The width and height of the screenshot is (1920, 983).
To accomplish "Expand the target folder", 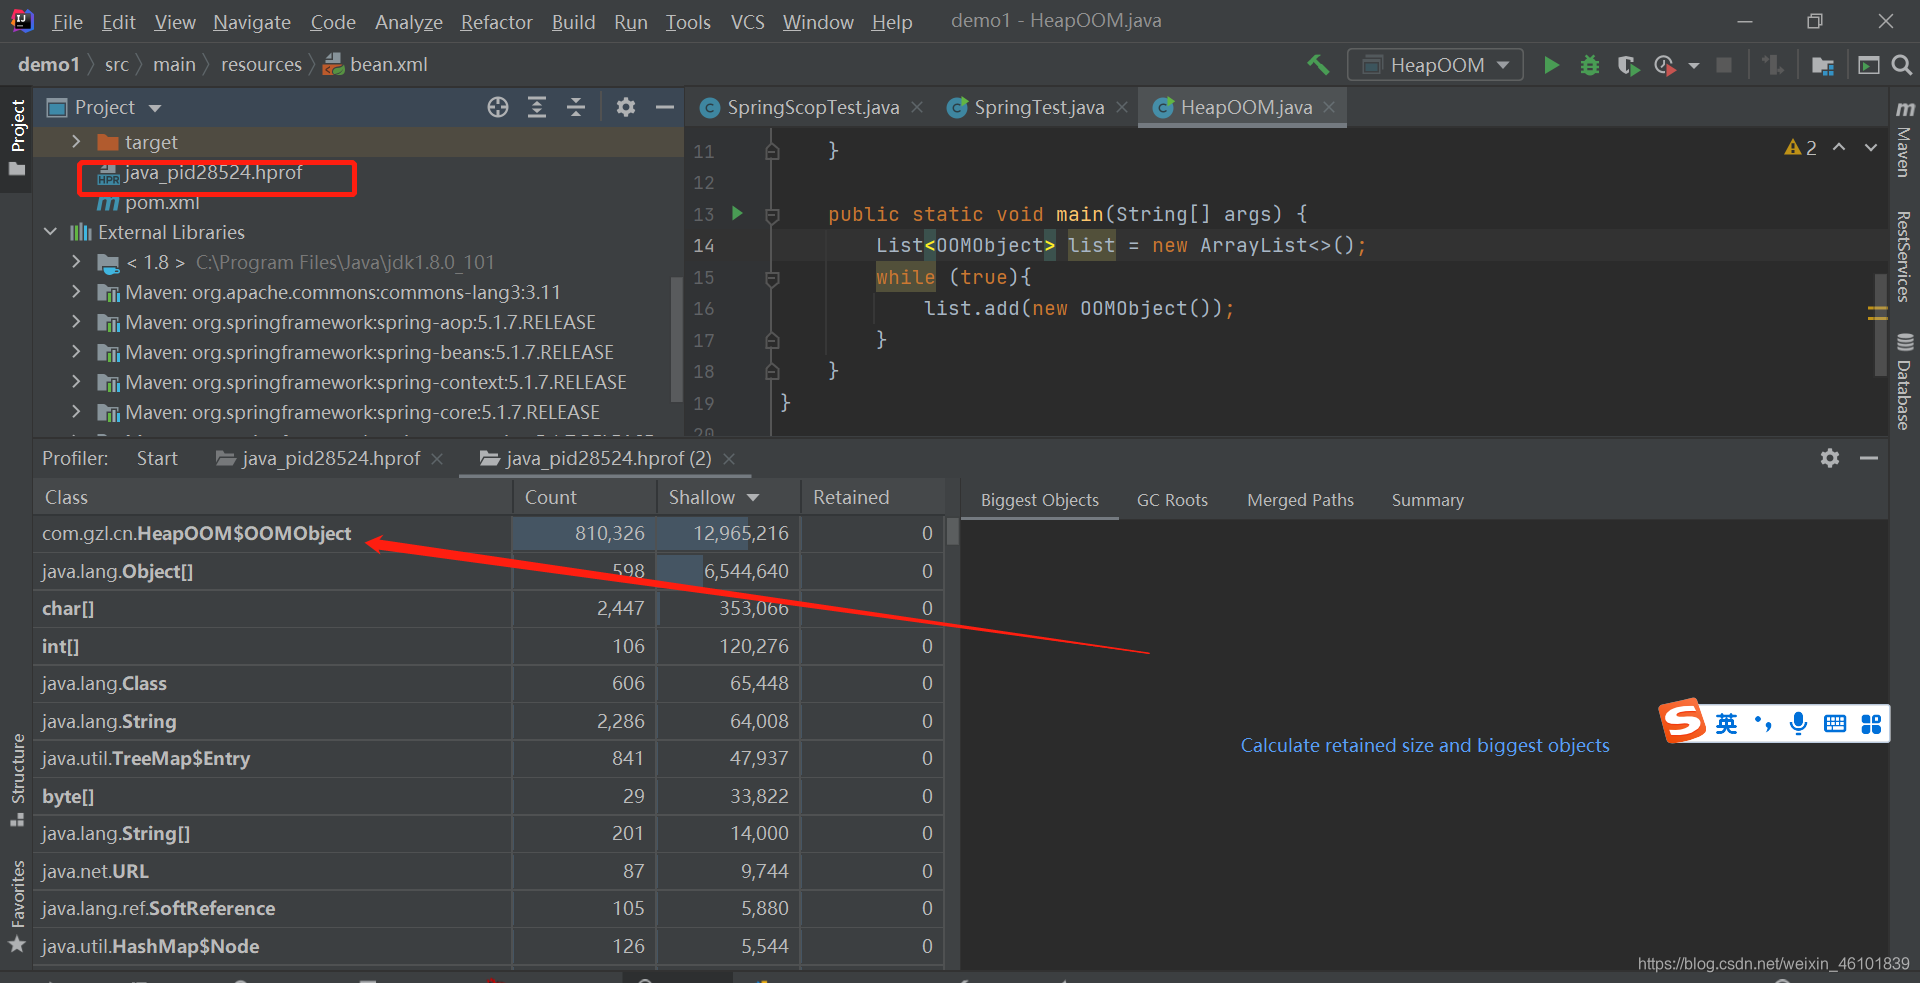I will tap(76, 142).
